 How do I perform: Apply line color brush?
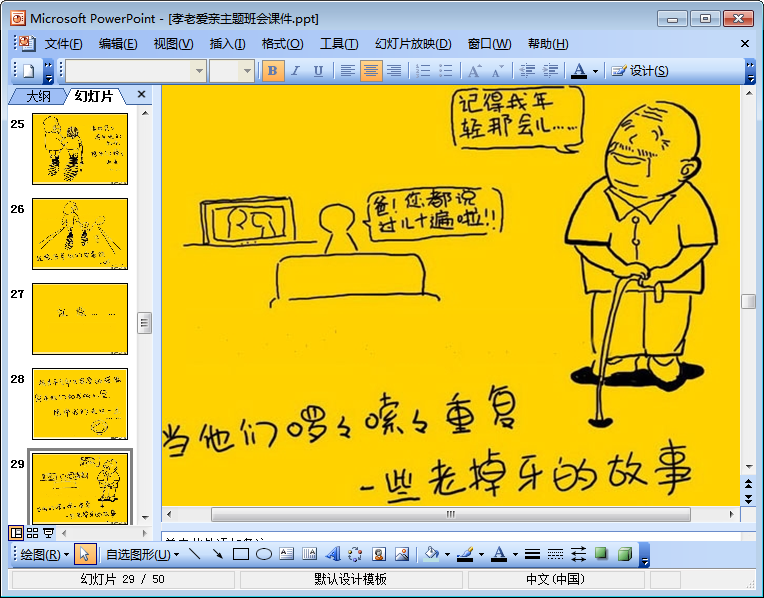pyautogui.click(x=465, y=555)
